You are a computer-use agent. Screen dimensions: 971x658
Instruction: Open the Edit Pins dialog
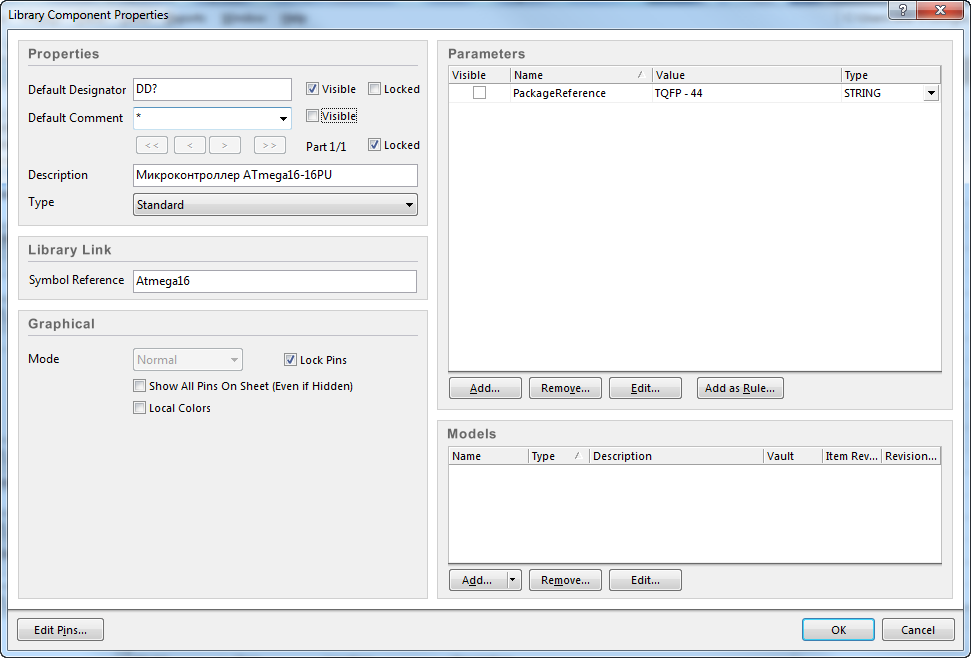coord(60,630)
